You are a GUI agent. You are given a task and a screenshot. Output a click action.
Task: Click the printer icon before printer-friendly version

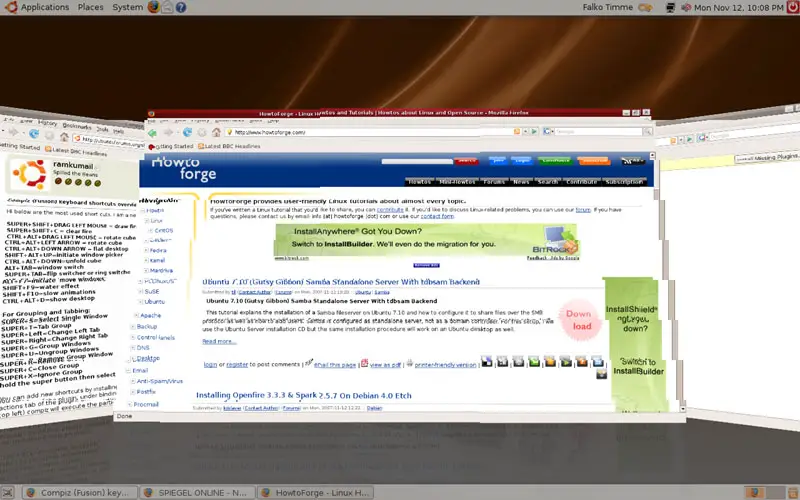[410, 363]
